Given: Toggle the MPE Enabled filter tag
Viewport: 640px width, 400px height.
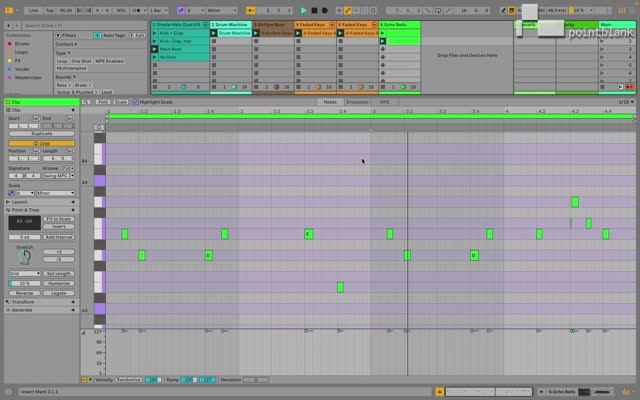Looking at the screenshot, I should (x=109, y=61).
